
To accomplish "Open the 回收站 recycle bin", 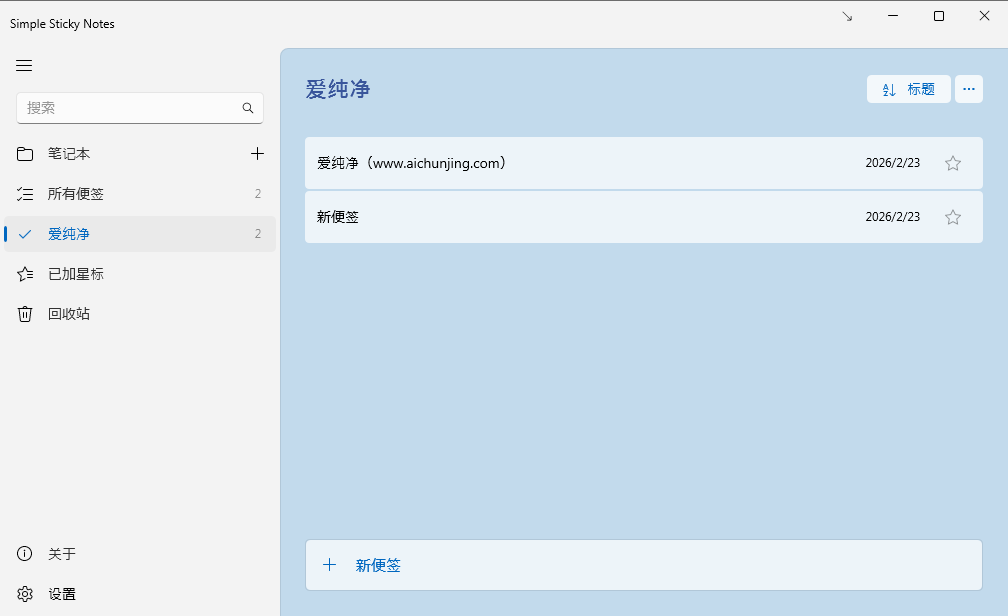I will point(69,314).
